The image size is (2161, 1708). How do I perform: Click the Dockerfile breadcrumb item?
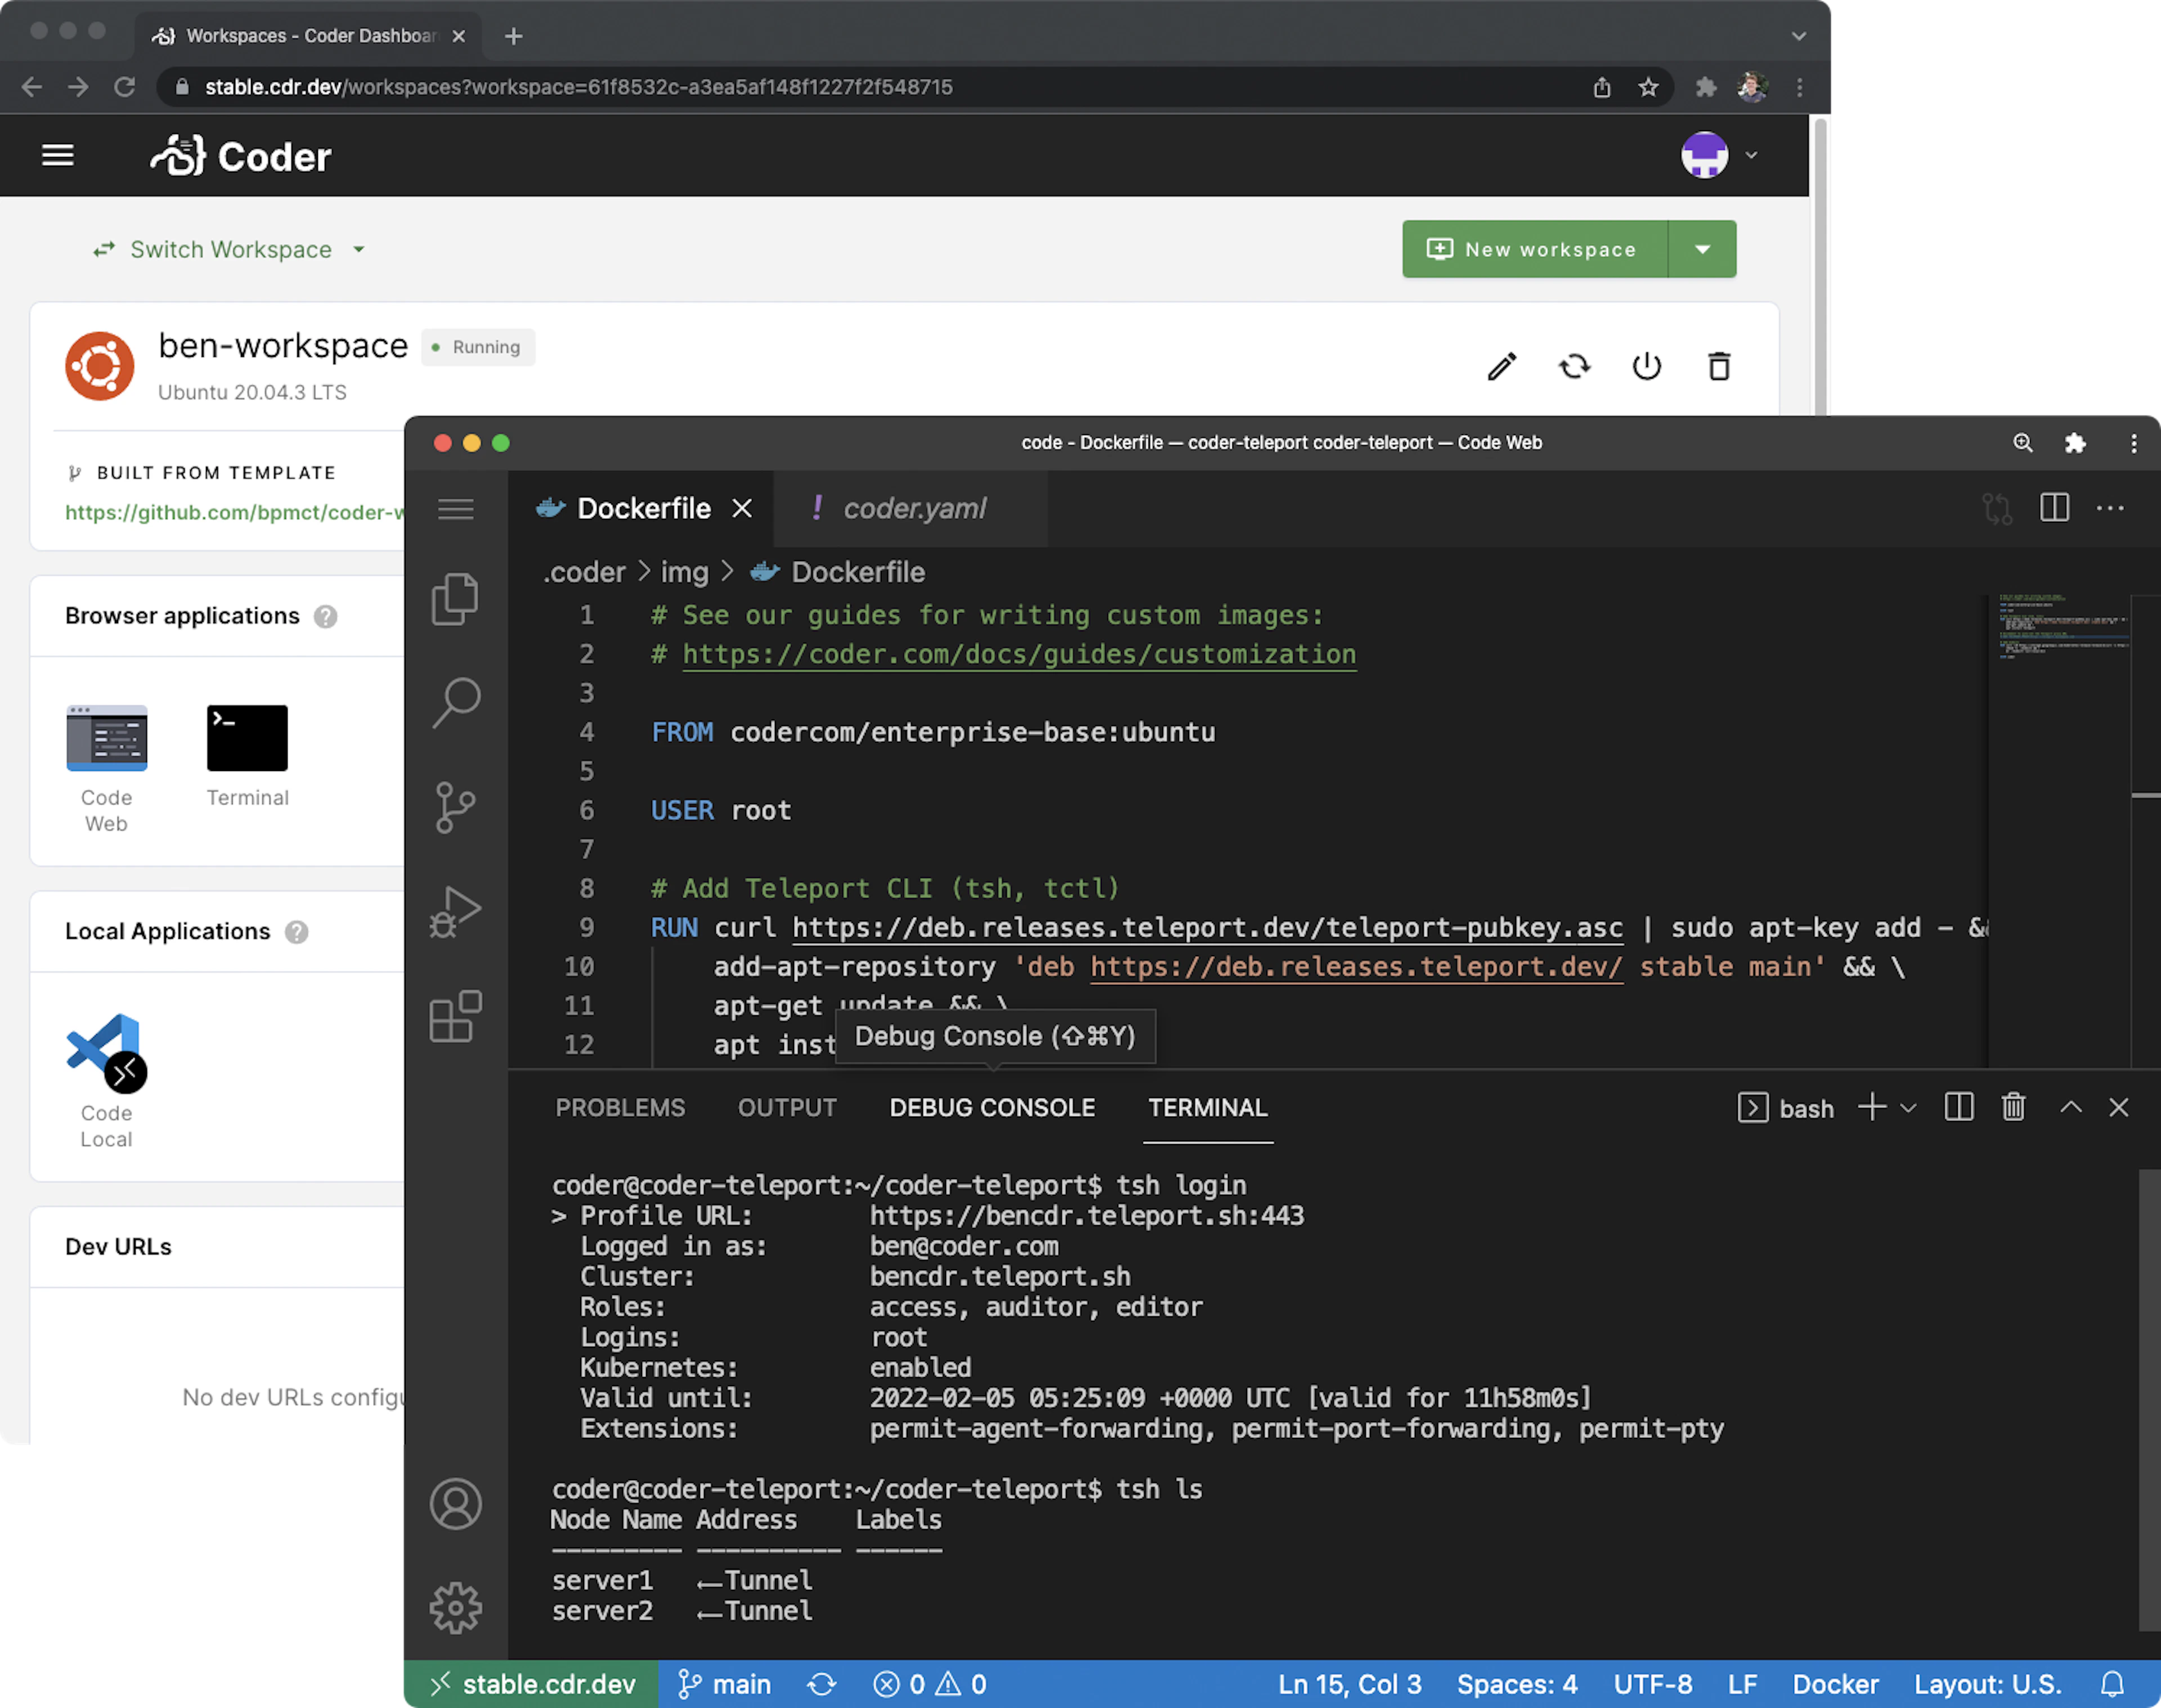point(838,572)
